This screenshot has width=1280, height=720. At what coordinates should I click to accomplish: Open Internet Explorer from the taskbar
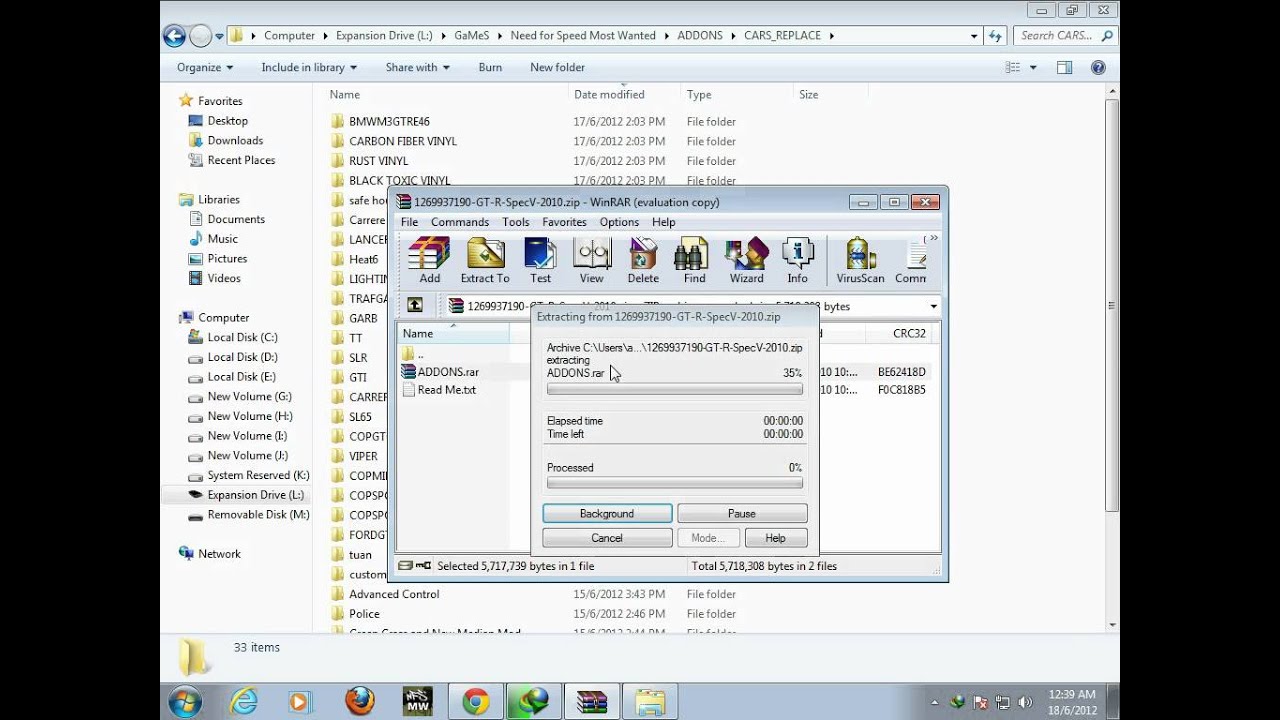(243, 701)
